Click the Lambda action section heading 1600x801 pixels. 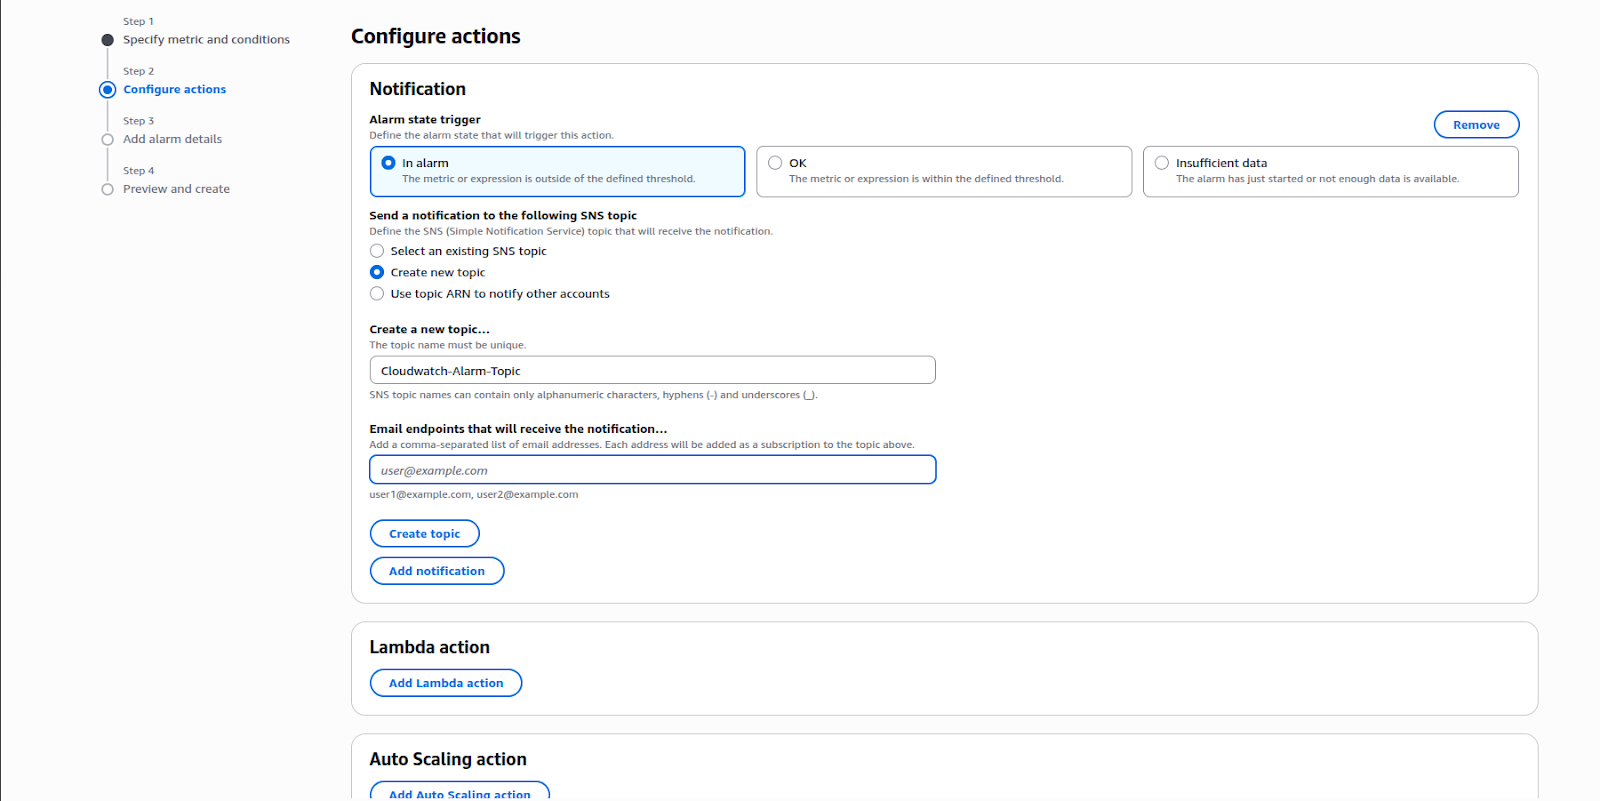[x=429, y=647]
